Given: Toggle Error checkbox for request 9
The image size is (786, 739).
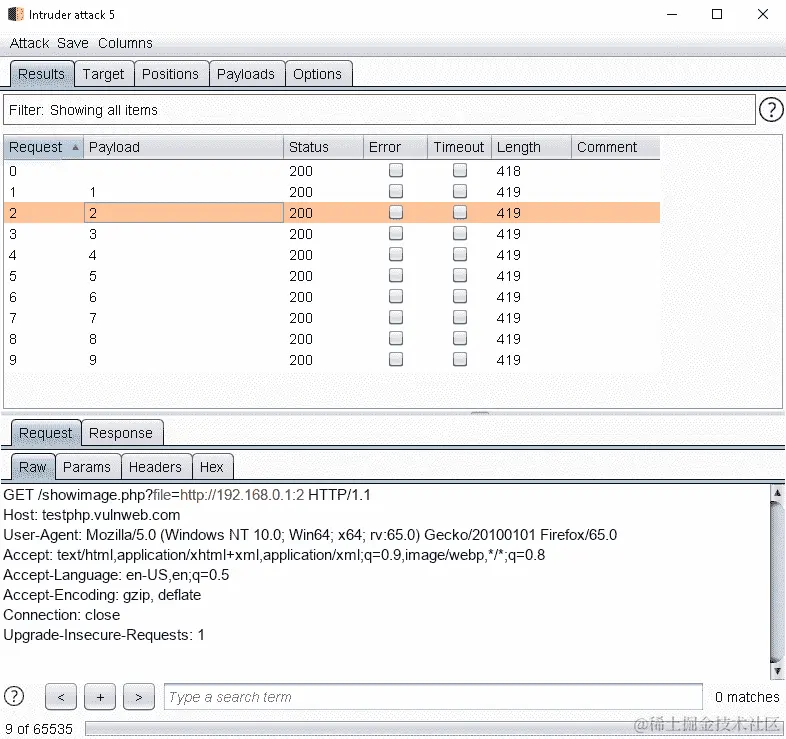Looking at the screenshot, I should pyautogui.click(x=396, y=359).
